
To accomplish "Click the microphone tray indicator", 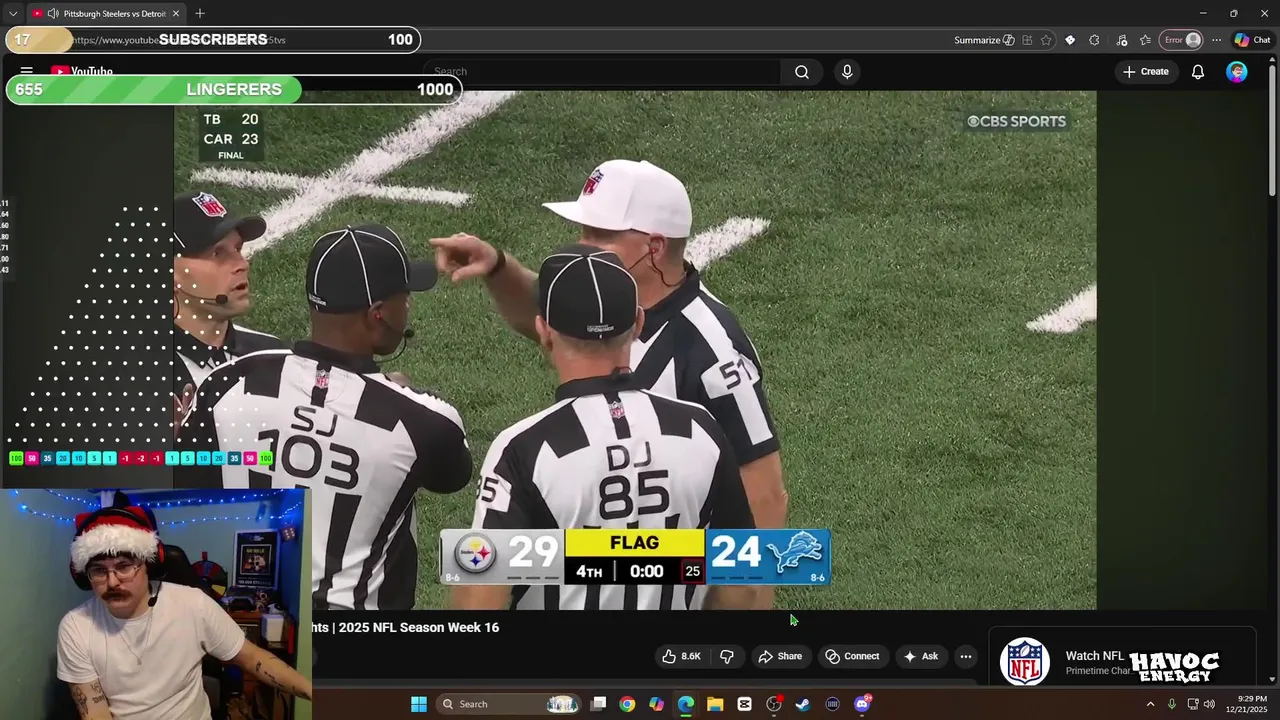I will point(1172,704).
